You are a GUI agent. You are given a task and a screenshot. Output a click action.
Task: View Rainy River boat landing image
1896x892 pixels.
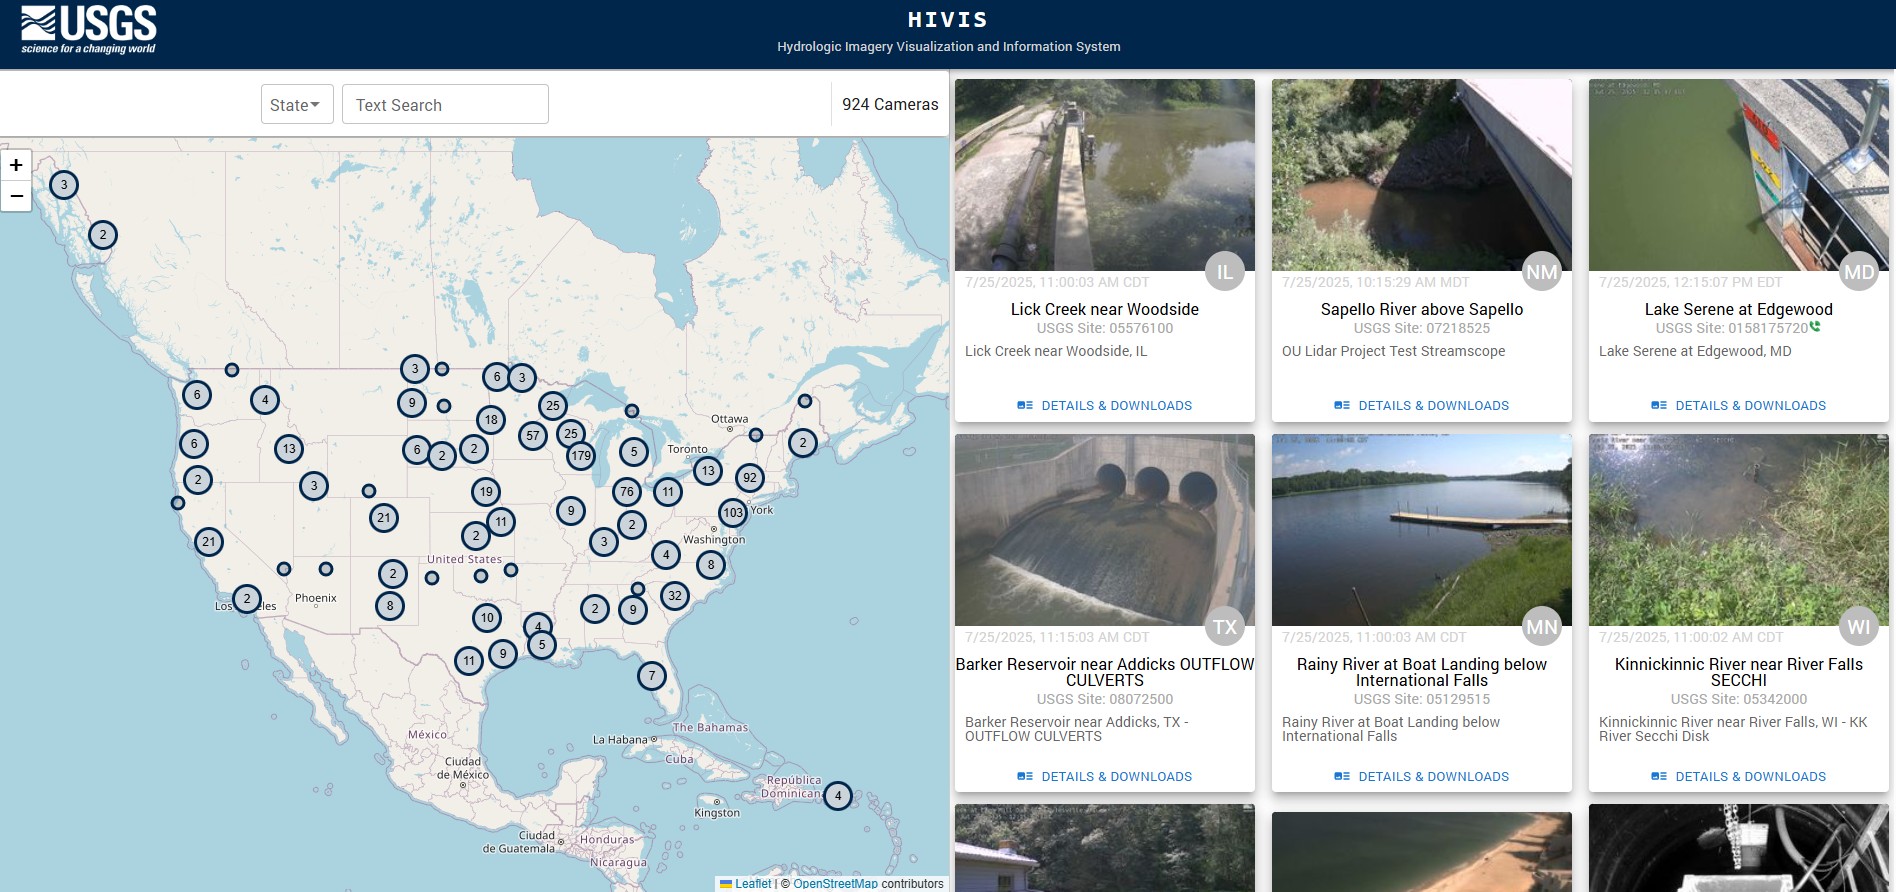[x=1422, y=530]
